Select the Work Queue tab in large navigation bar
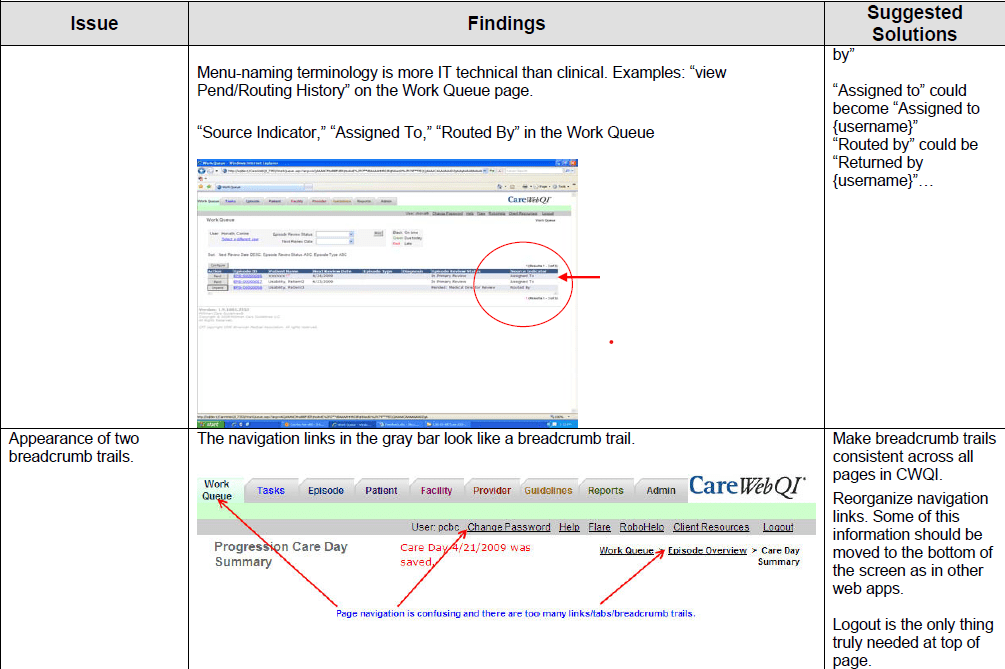The height and width of the screenshot is (669, 1005). [217, 490]
